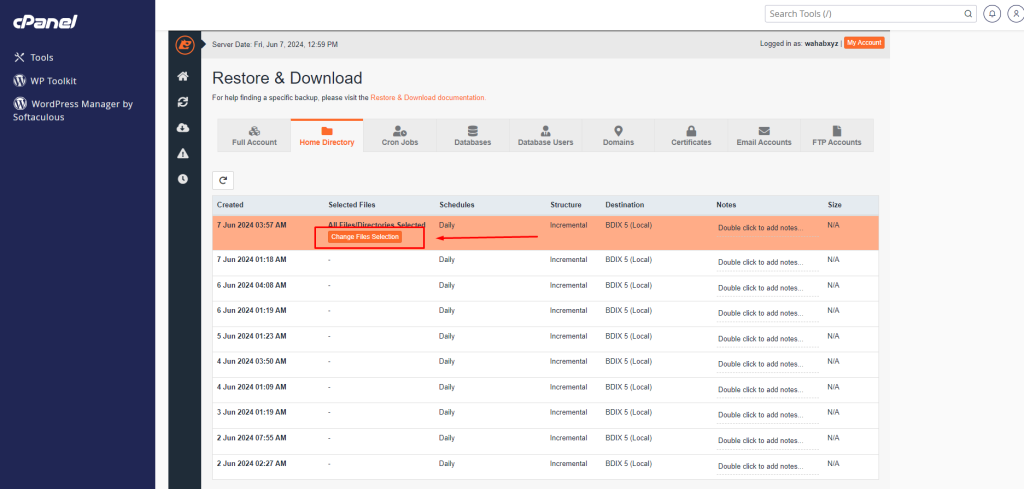Image resolution: width=1024 pixels, height=489 pixels.
Task: Click the refresh button above the table
Action: 224,180
